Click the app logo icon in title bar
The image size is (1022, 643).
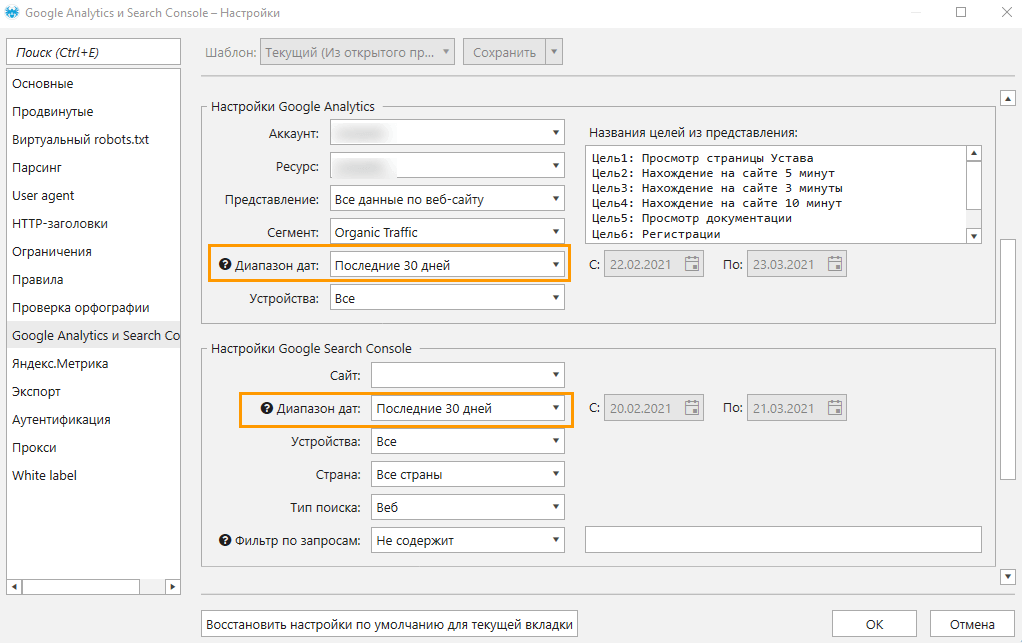pos(12,12)
